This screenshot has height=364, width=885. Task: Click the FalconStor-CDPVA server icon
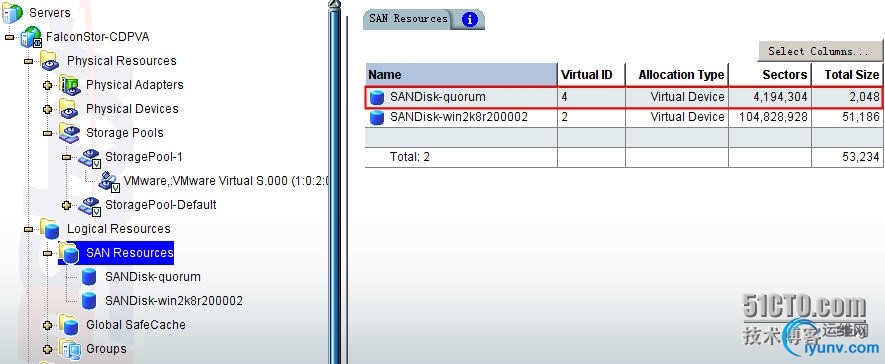coord(31,37)
